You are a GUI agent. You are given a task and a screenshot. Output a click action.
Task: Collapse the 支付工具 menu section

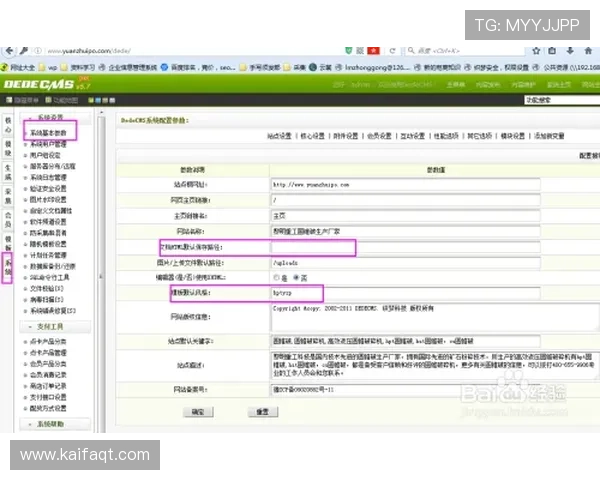pos(55,327)
